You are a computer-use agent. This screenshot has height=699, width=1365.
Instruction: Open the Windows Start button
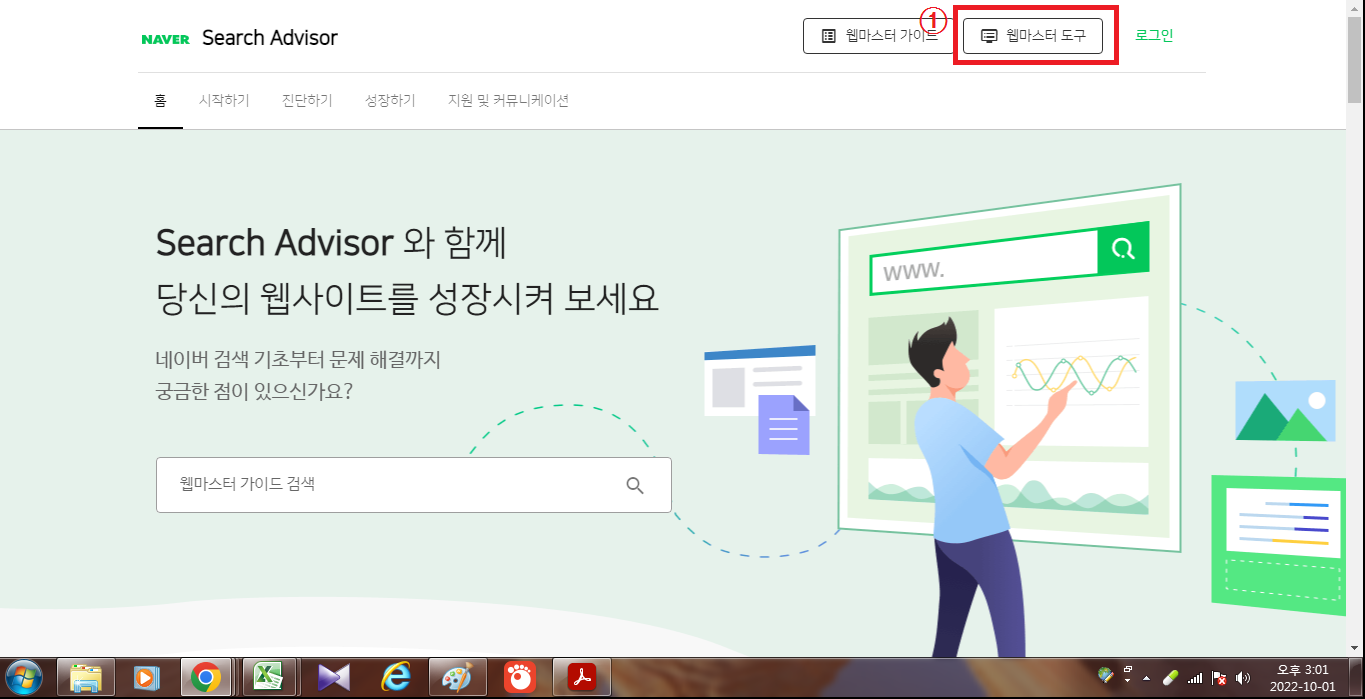click(x=23, y=677)
